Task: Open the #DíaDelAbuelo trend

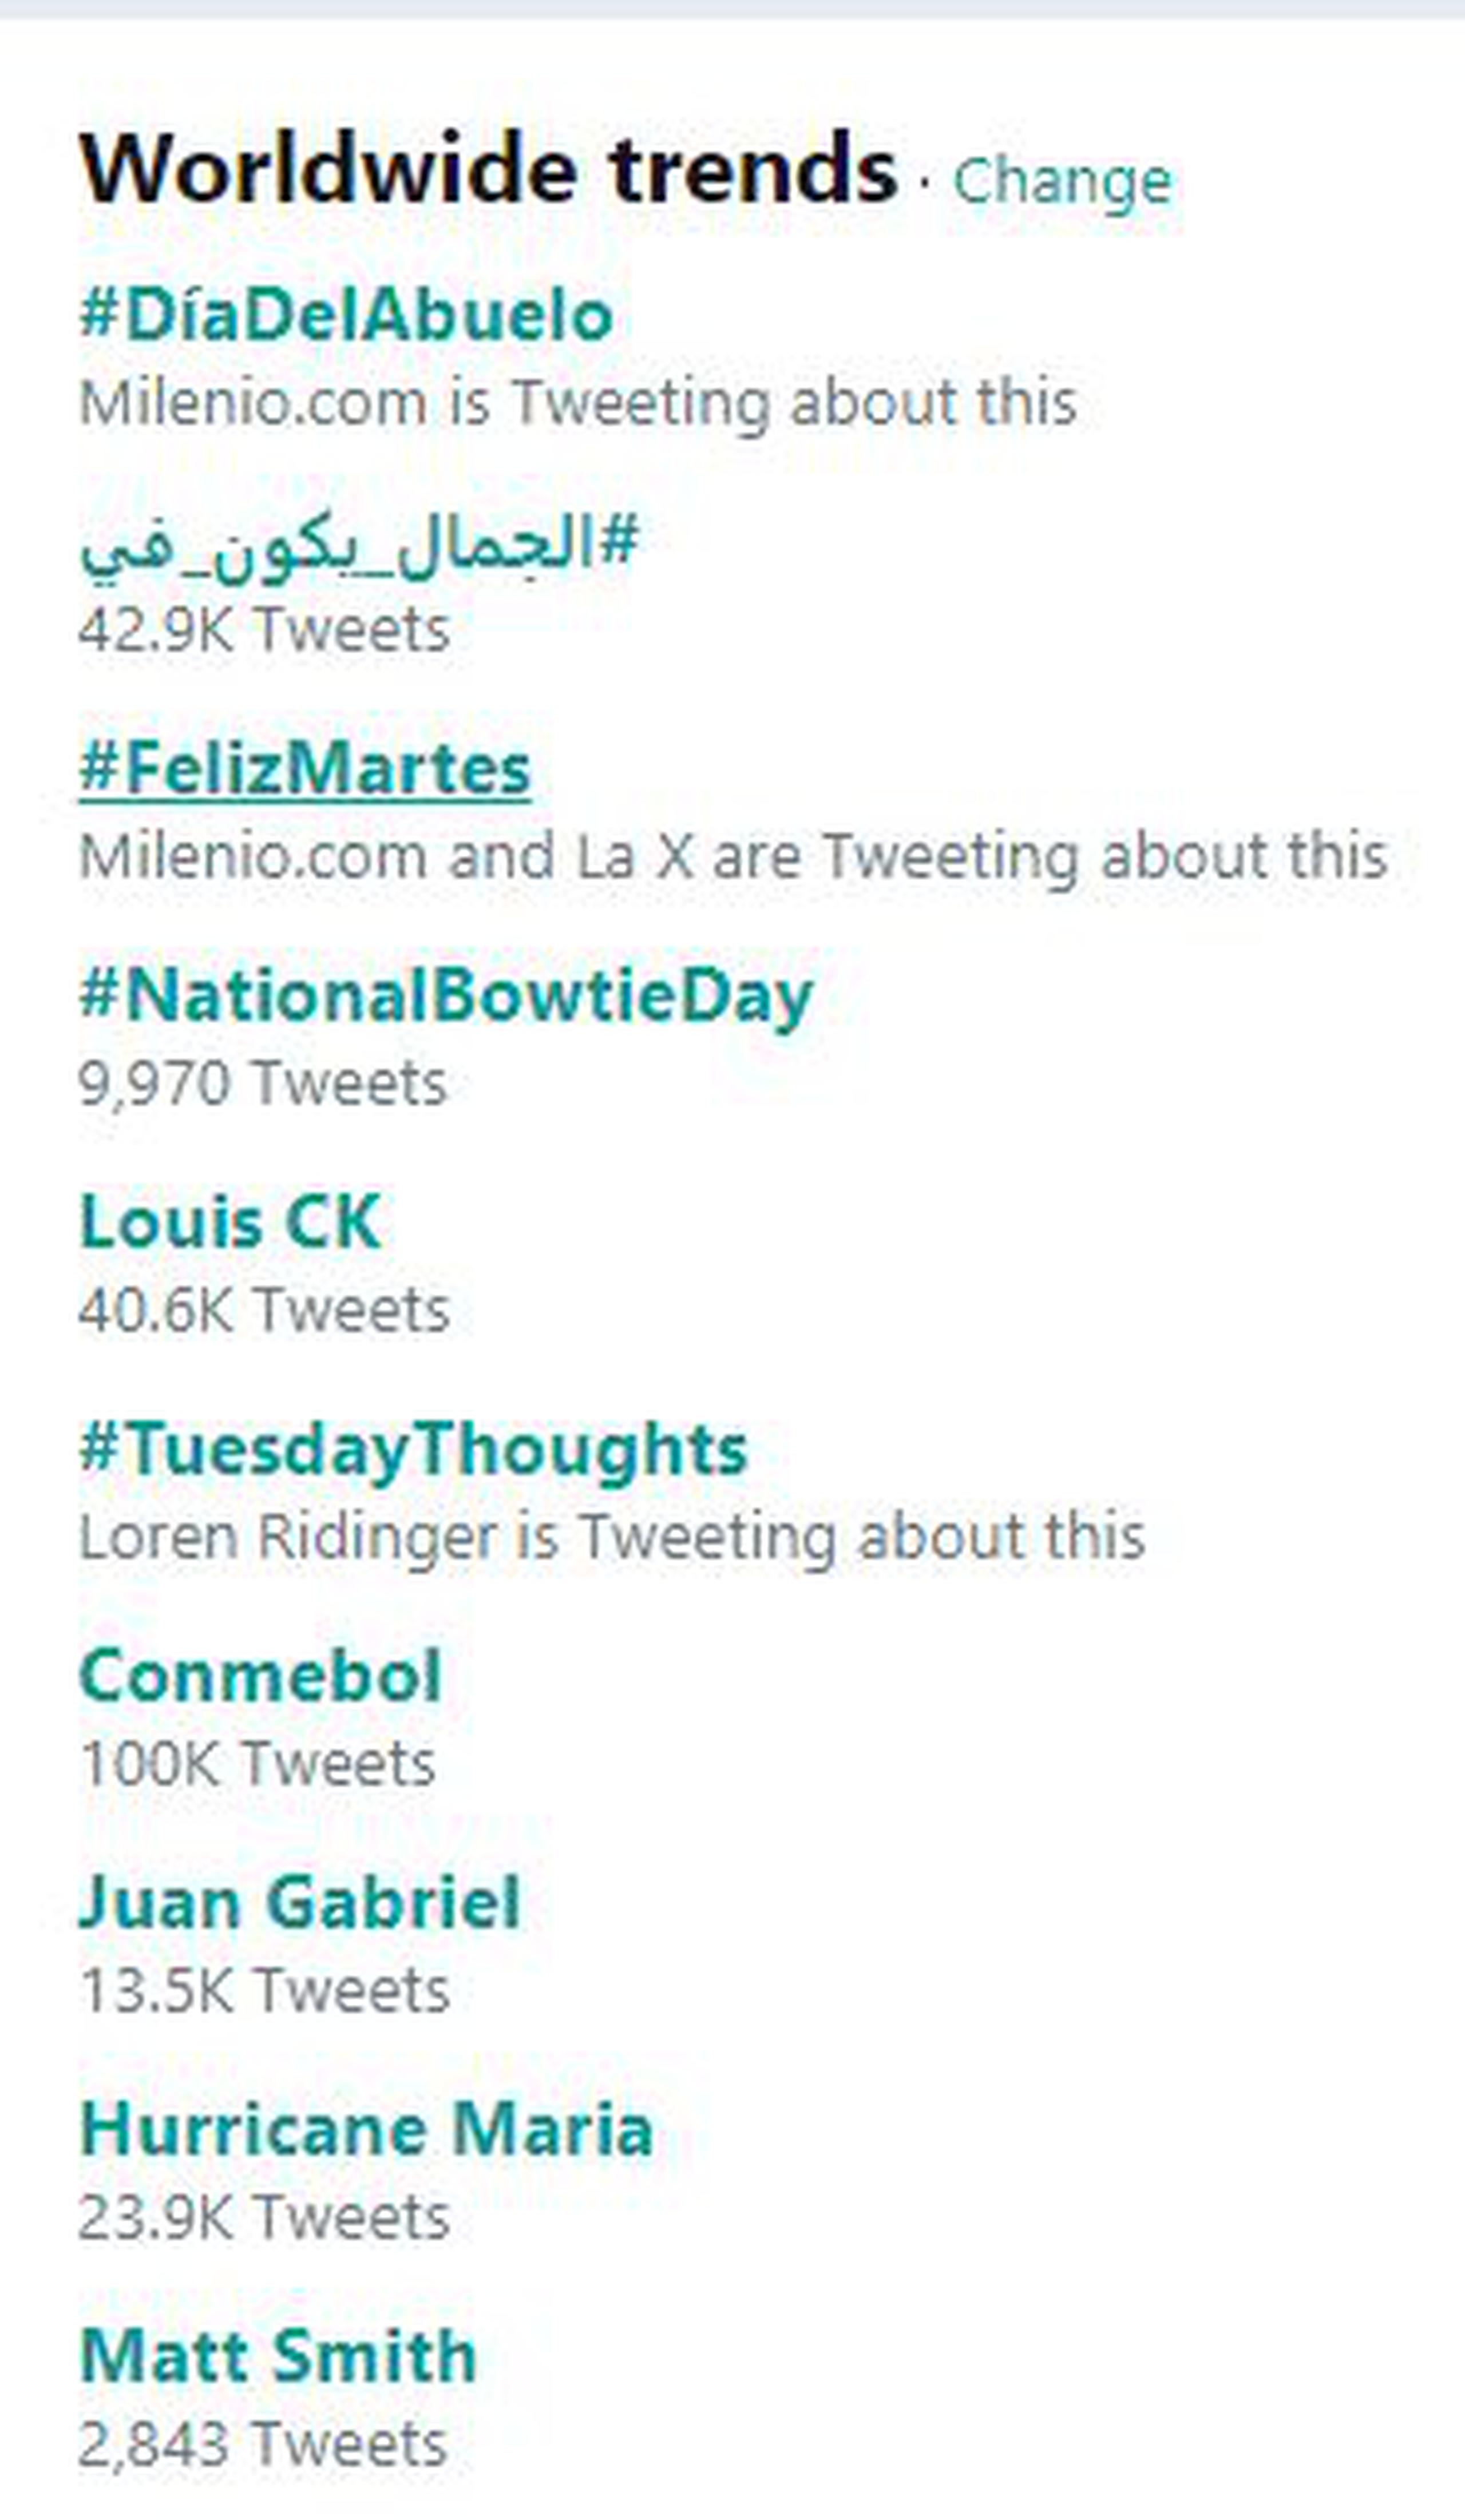Action: [x=346, y=315]
